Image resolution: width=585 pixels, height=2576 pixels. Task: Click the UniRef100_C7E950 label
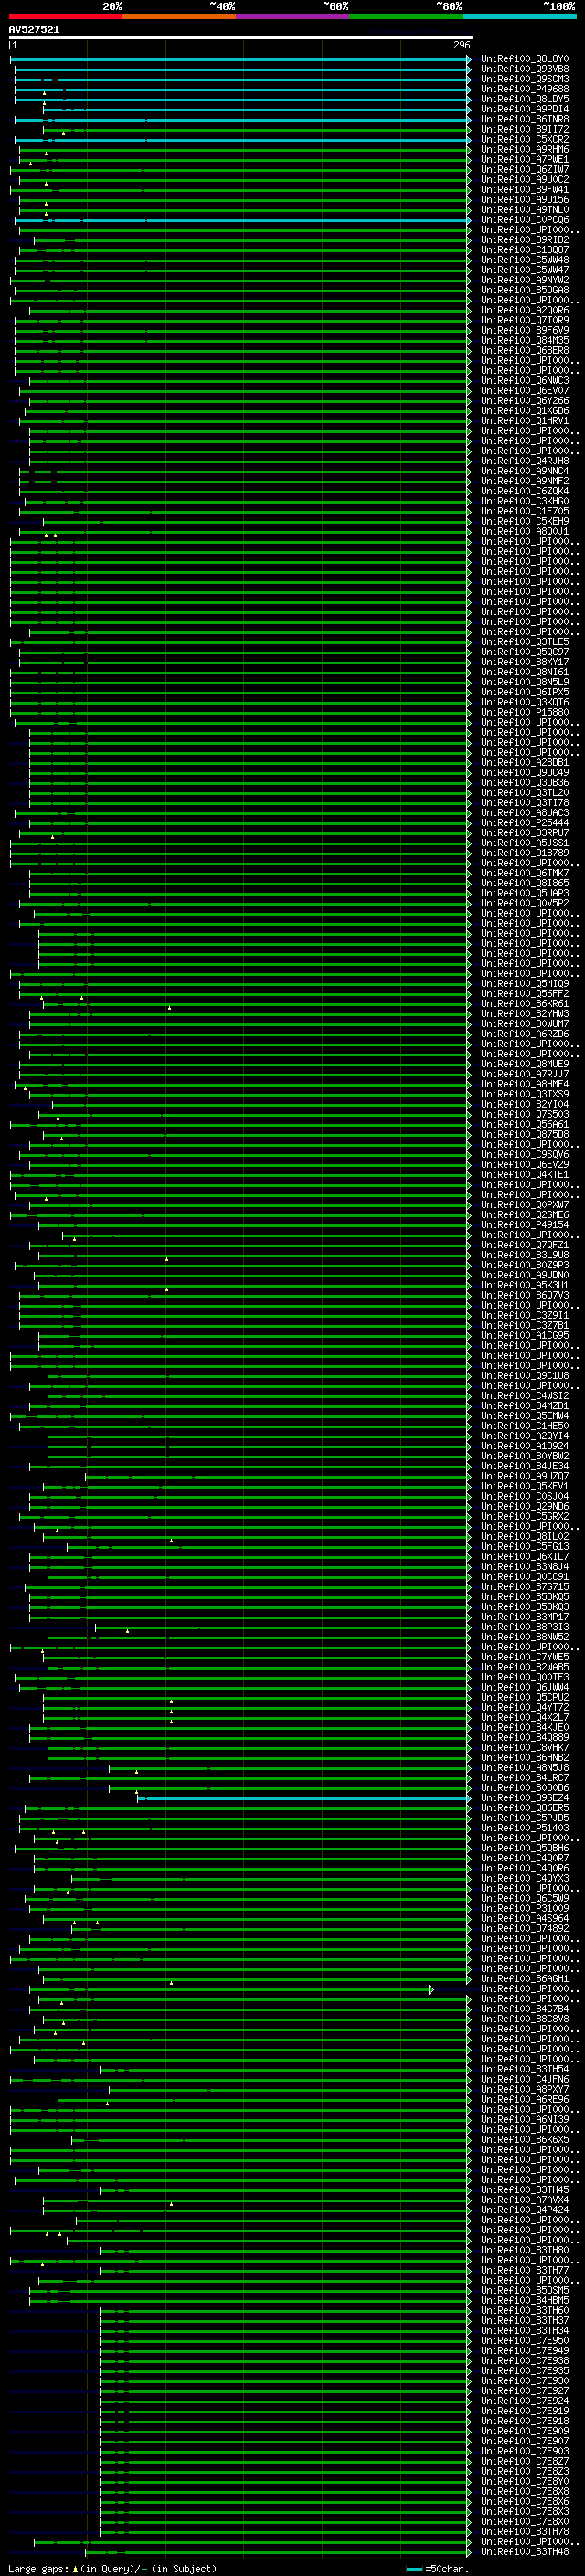pyautogui.click(x=524, y=2340)
